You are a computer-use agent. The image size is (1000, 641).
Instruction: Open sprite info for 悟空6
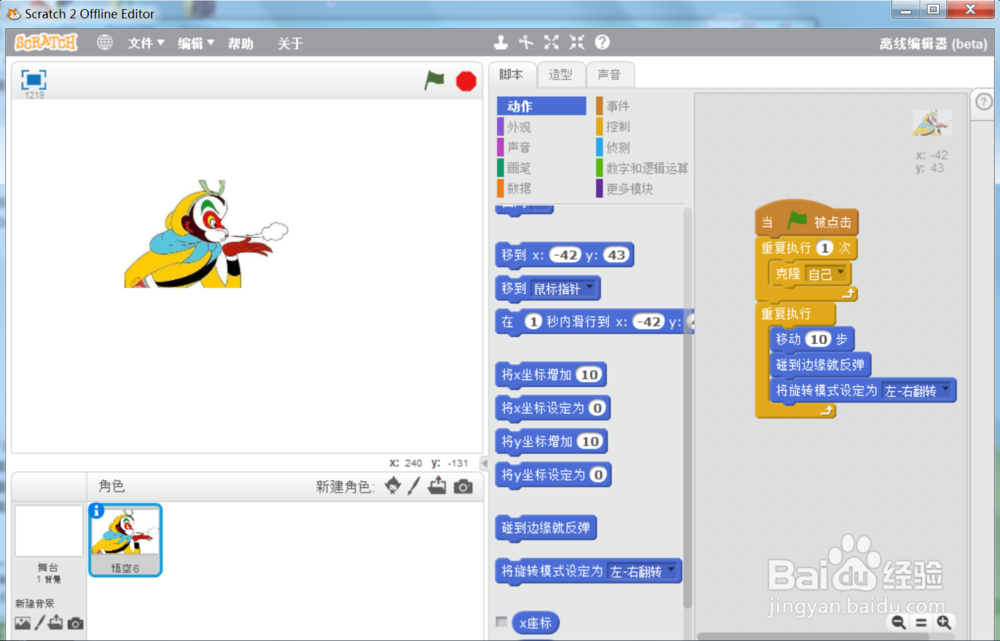click(96, 511)
